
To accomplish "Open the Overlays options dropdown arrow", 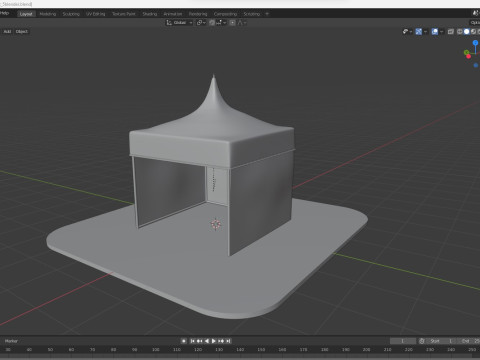I will coord(442,32).
